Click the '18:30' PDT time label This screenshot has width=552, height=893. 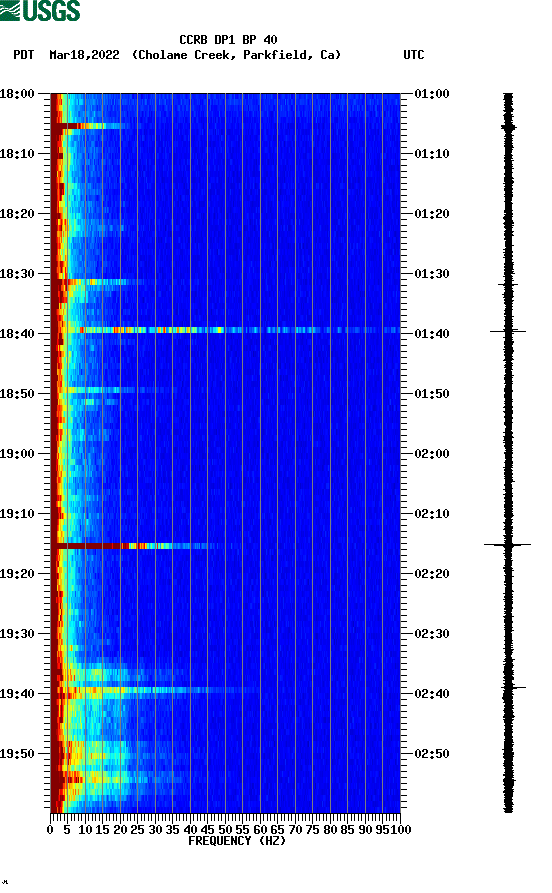point(17,273)
